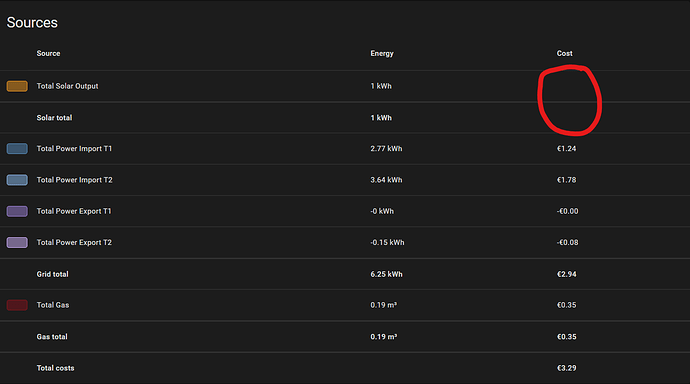
Task: Open the Total Solar Output row
Action: [x=345, y=86]
